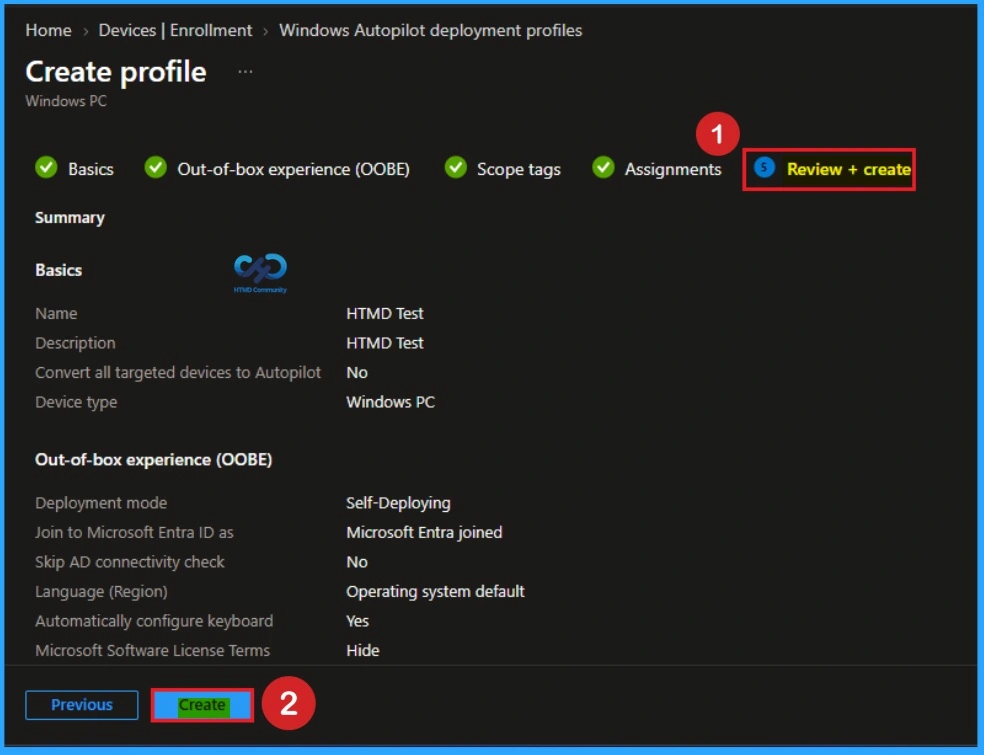Navigate to Devices | Enrollment breadcrumb

click(x=175, y=30)
